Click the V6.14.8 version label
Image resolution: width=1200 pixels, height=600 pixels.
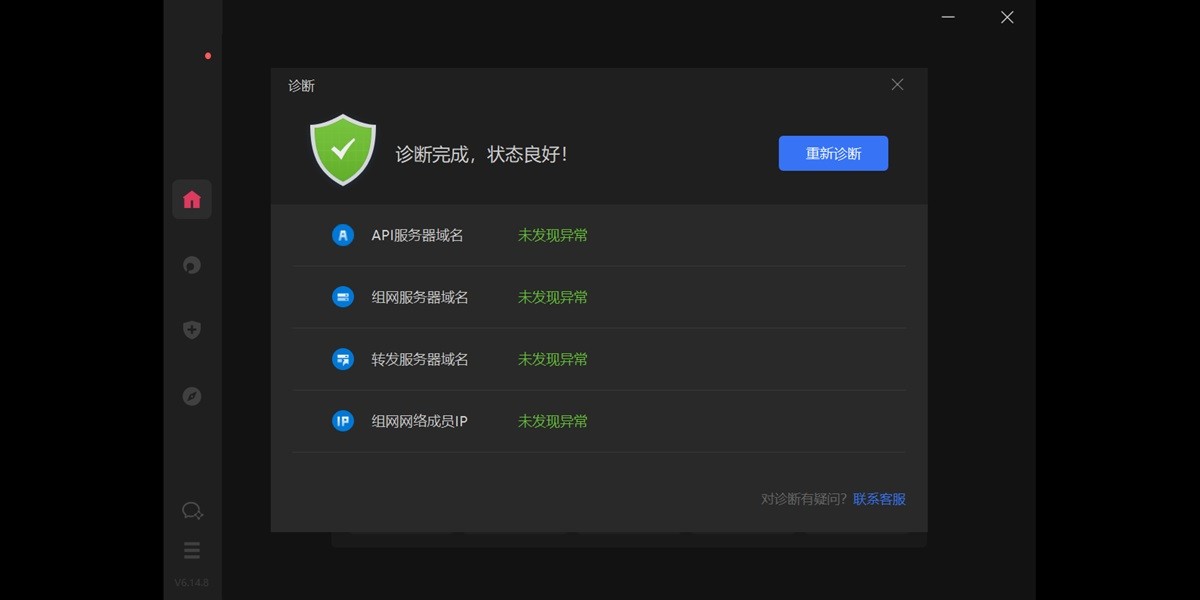point(192,581)
